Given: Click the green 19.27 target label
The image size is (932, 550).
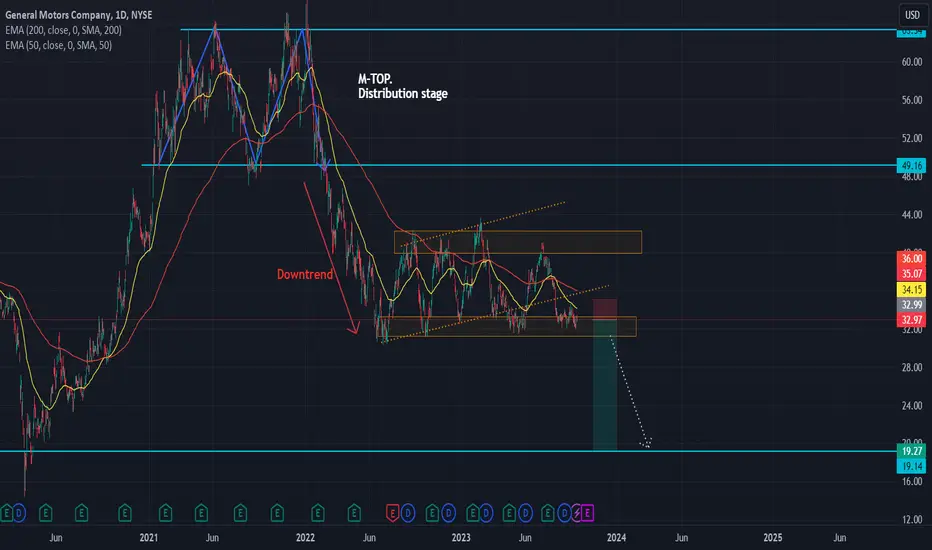Looking at the screenshot, I should 911,451.
